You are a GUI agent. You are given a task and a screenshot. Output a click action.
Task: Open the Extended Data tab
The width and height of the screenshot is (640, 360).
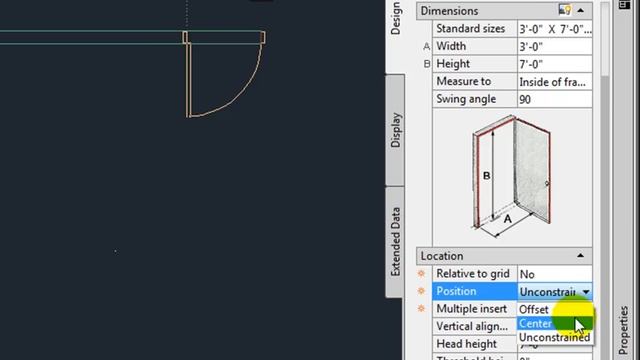396,242
